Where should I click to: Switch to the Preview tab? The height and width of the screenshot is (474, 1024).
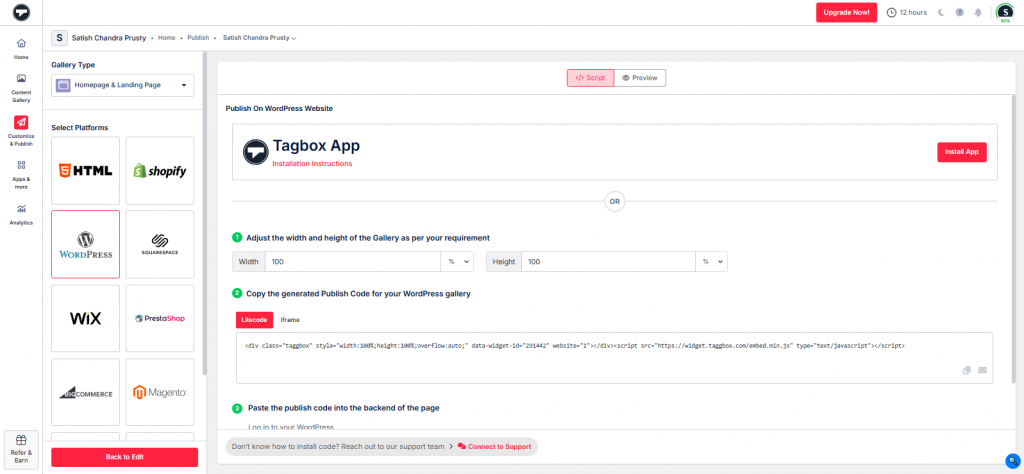pyautogui.click(x=640, y=77)
